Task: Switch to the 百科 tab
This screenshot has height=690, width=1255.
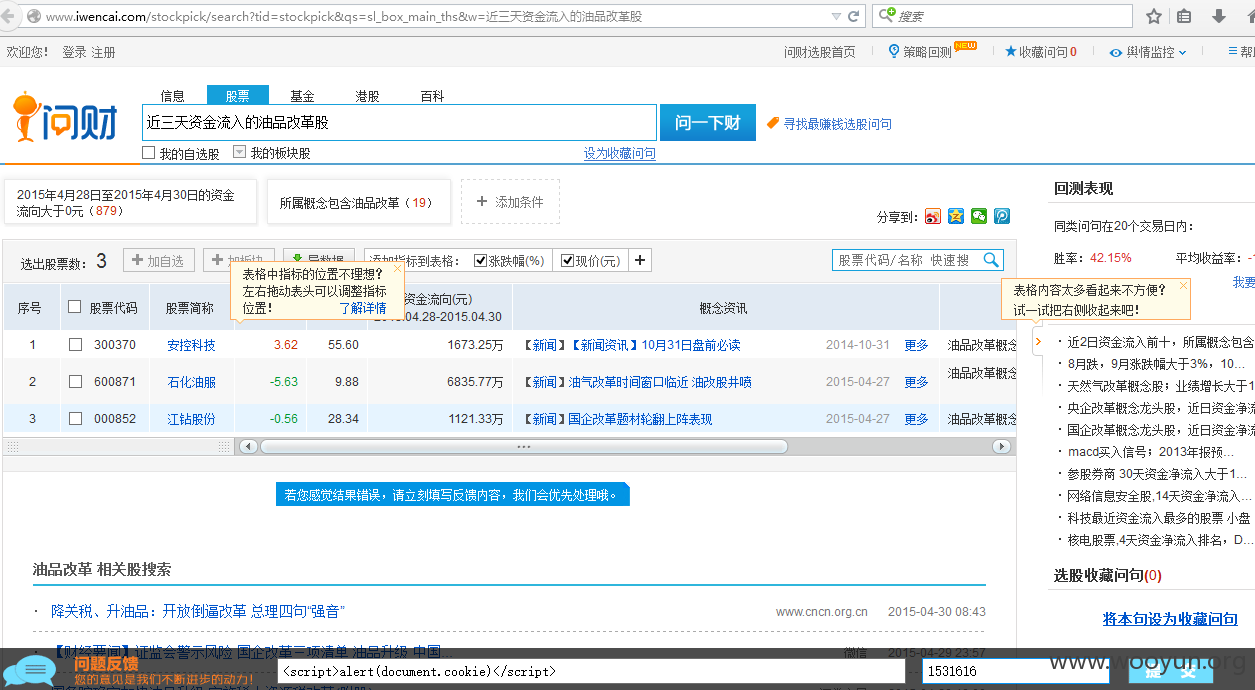Action: point(433,96)
